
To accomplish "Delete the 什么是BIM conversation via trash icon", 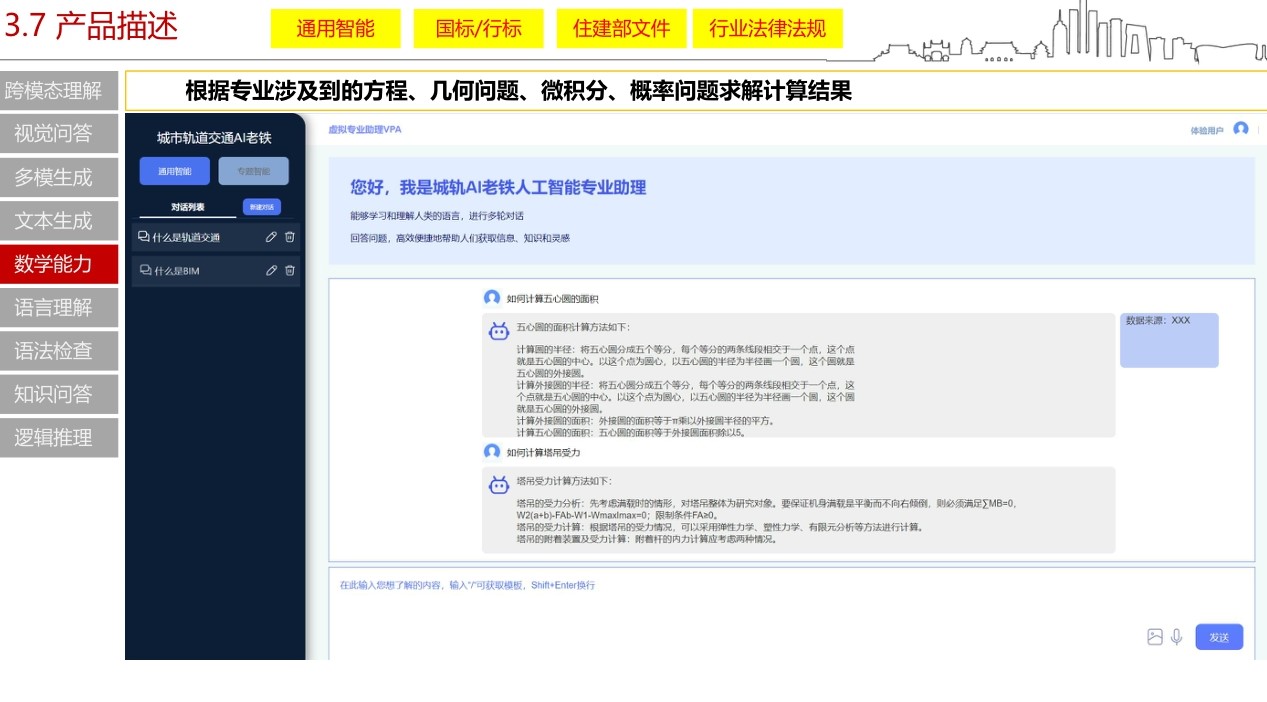I will coord(290,270).
